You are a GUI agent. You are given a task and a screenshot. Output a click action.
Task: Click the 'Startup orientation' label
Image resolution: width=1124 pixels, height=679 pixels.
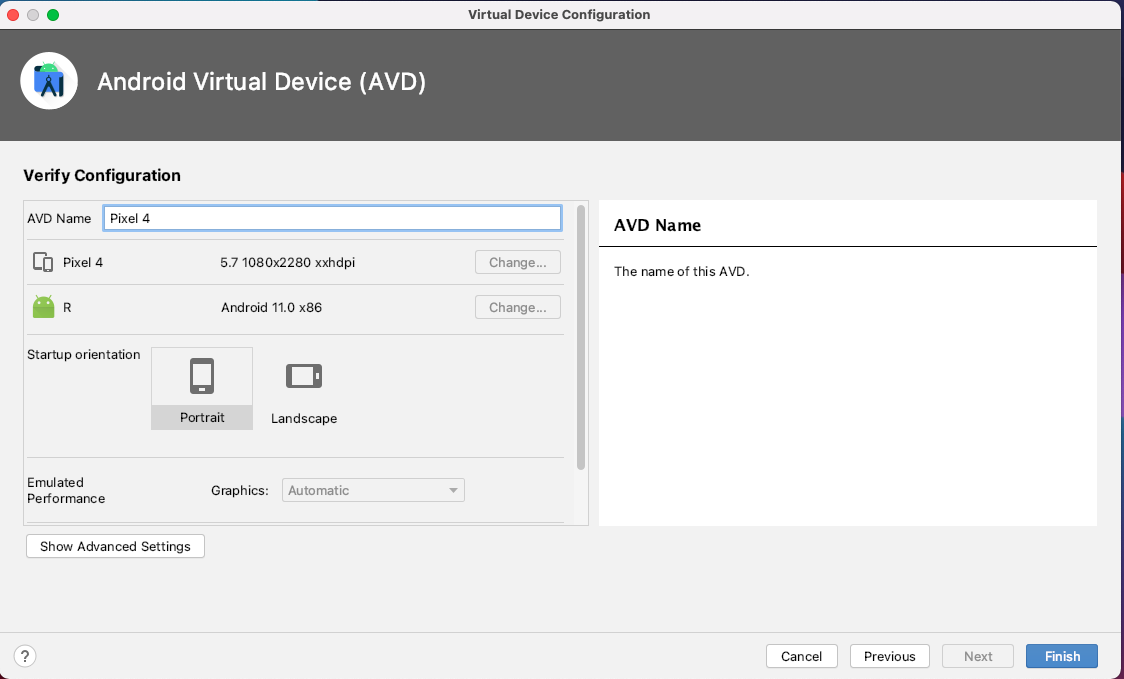tap(84, 354)
